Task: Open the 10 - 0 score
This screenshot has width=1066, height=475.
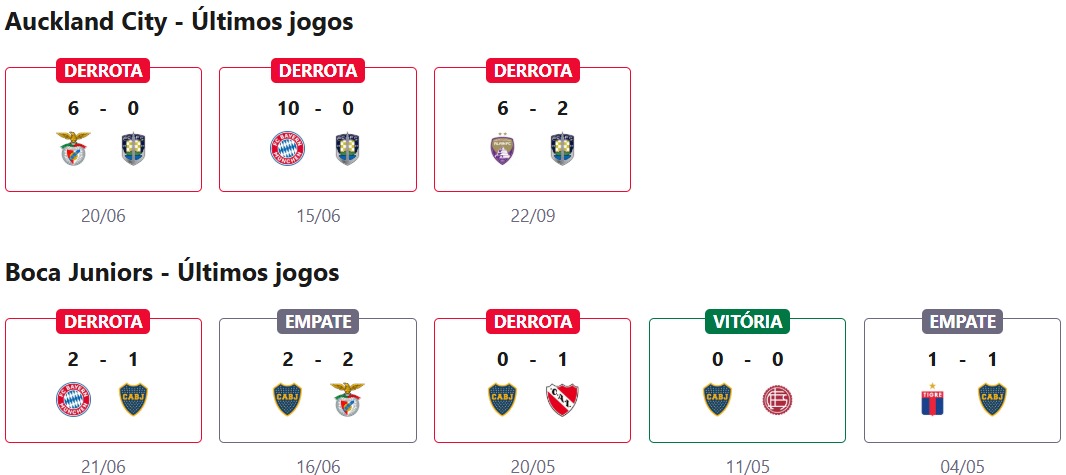Action: click(x=318, y=108)
